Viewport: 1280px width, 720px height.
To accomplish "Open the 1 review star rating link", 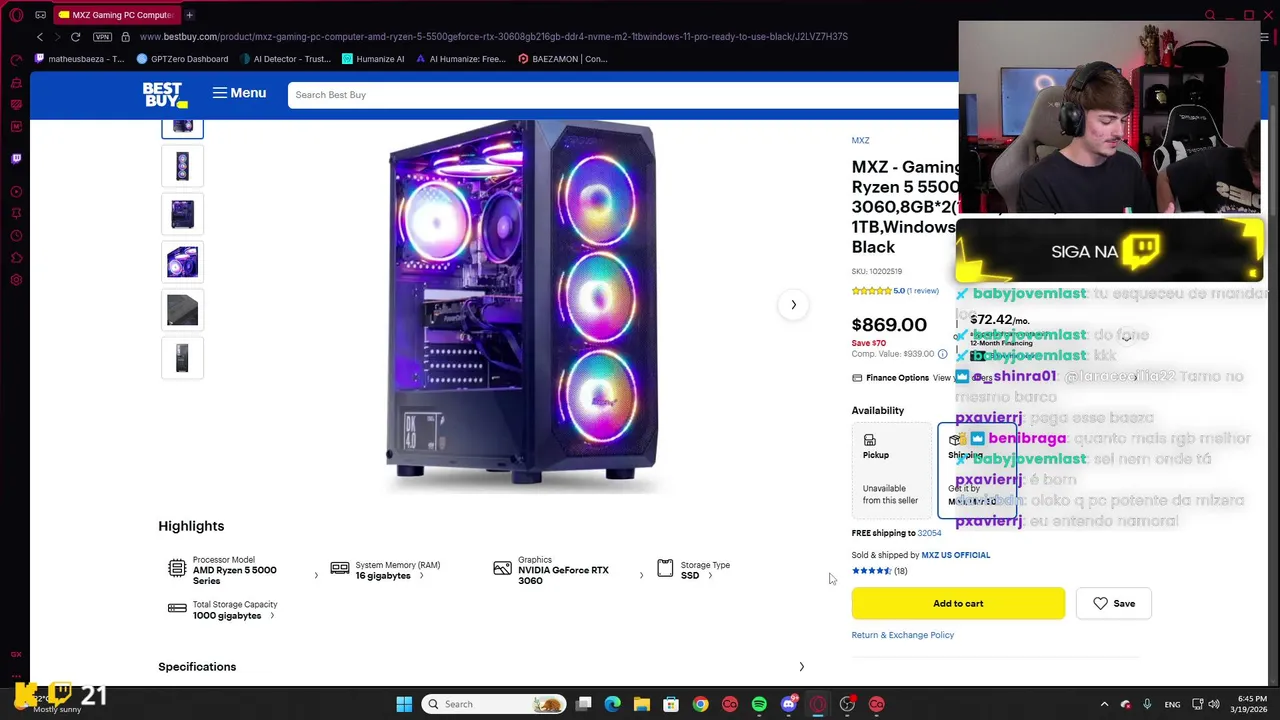I will [x=895, y=291].
